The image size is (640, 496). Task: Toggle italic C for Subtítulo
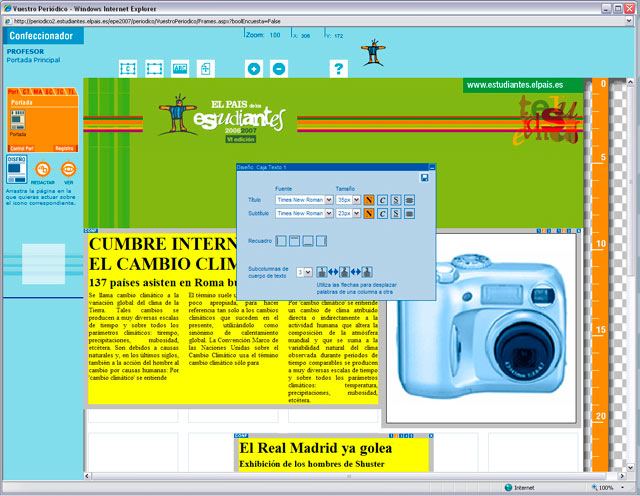pyautogui.click(x=383, y=213)
